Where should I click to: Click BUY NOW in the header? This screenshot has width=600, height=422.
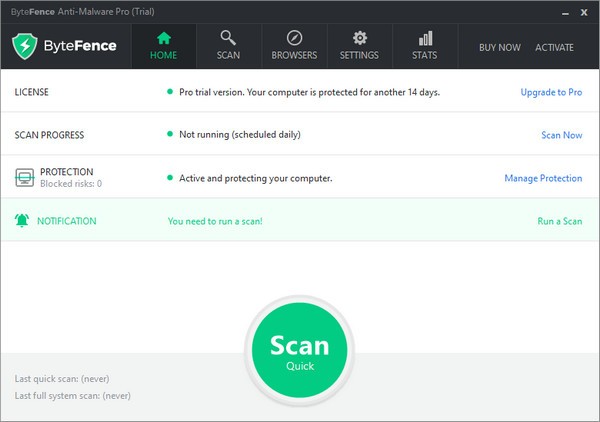(500, 47)
